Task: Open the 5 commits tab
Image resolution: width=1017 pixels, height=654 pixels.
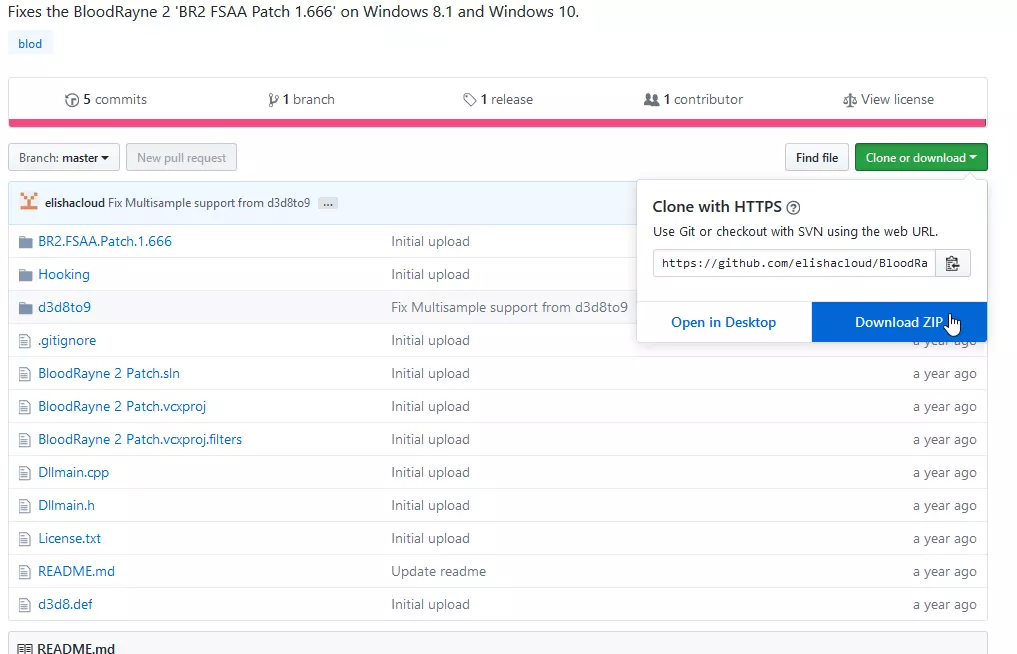Action: coord(106,99)
